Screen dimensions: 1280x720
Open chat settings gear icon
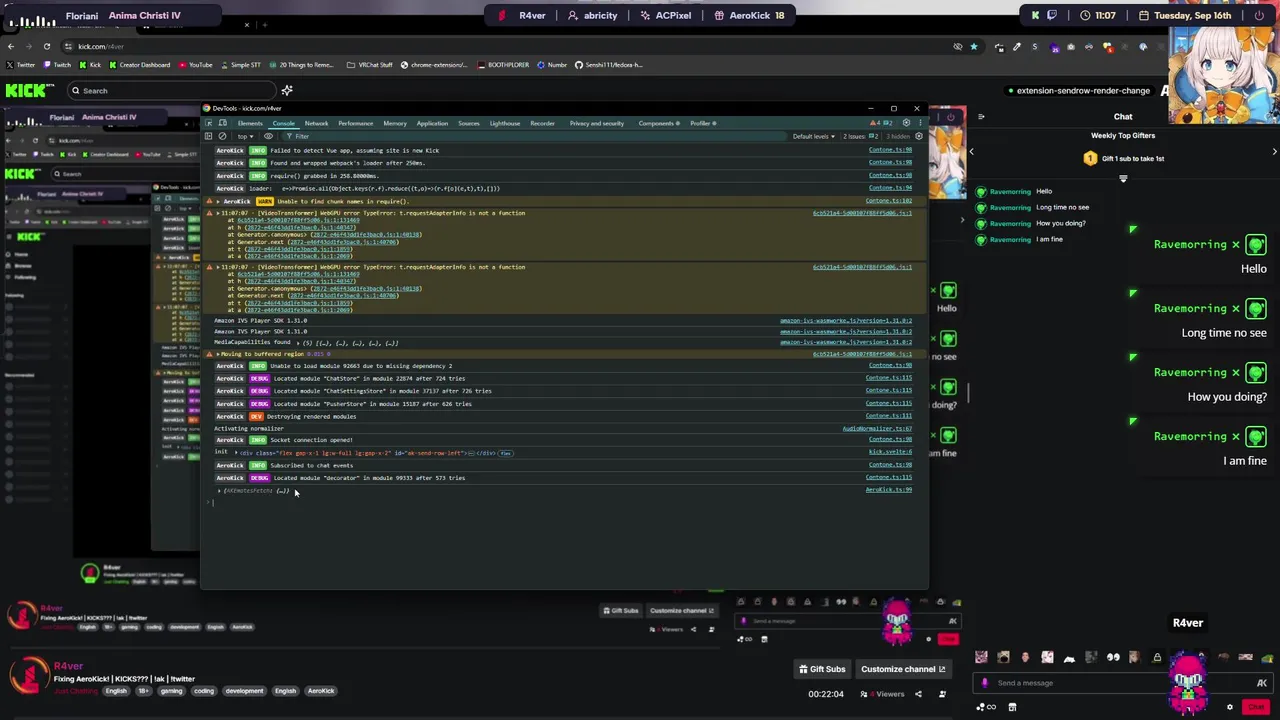pos(1230,707)
